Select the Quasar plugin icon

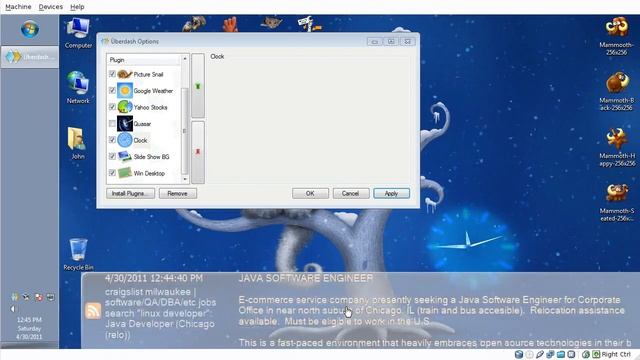click(125, 124)
